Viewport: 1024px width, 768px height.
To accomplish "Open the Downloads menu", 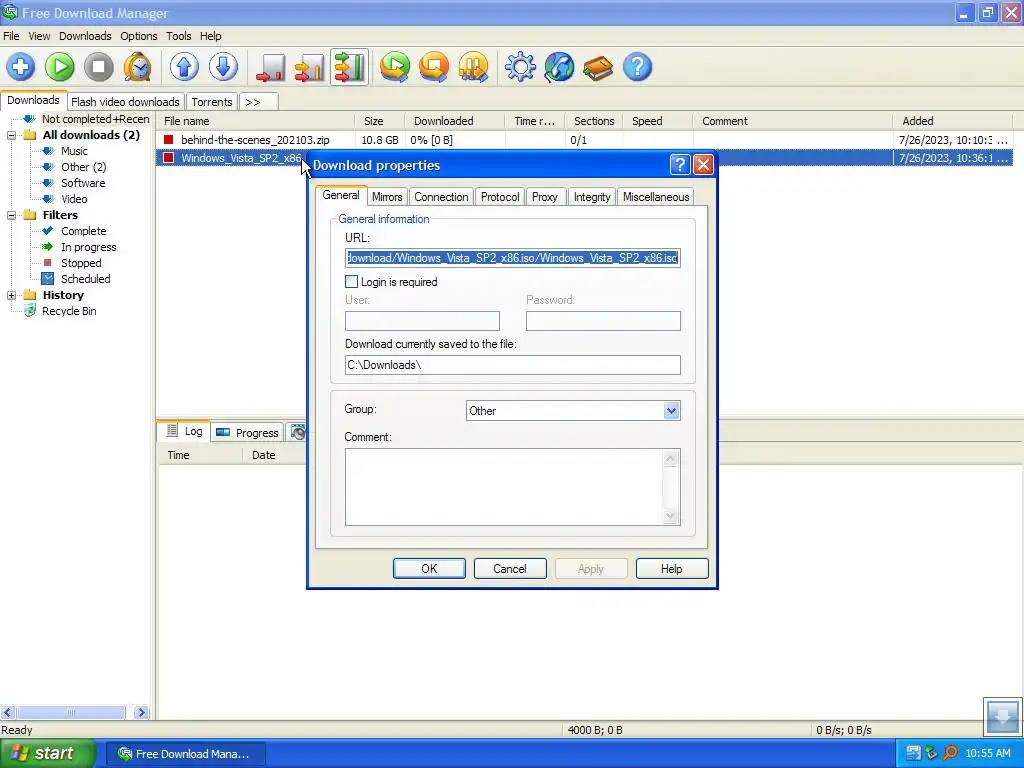I will pyautogui.click(x=85, y=36).
